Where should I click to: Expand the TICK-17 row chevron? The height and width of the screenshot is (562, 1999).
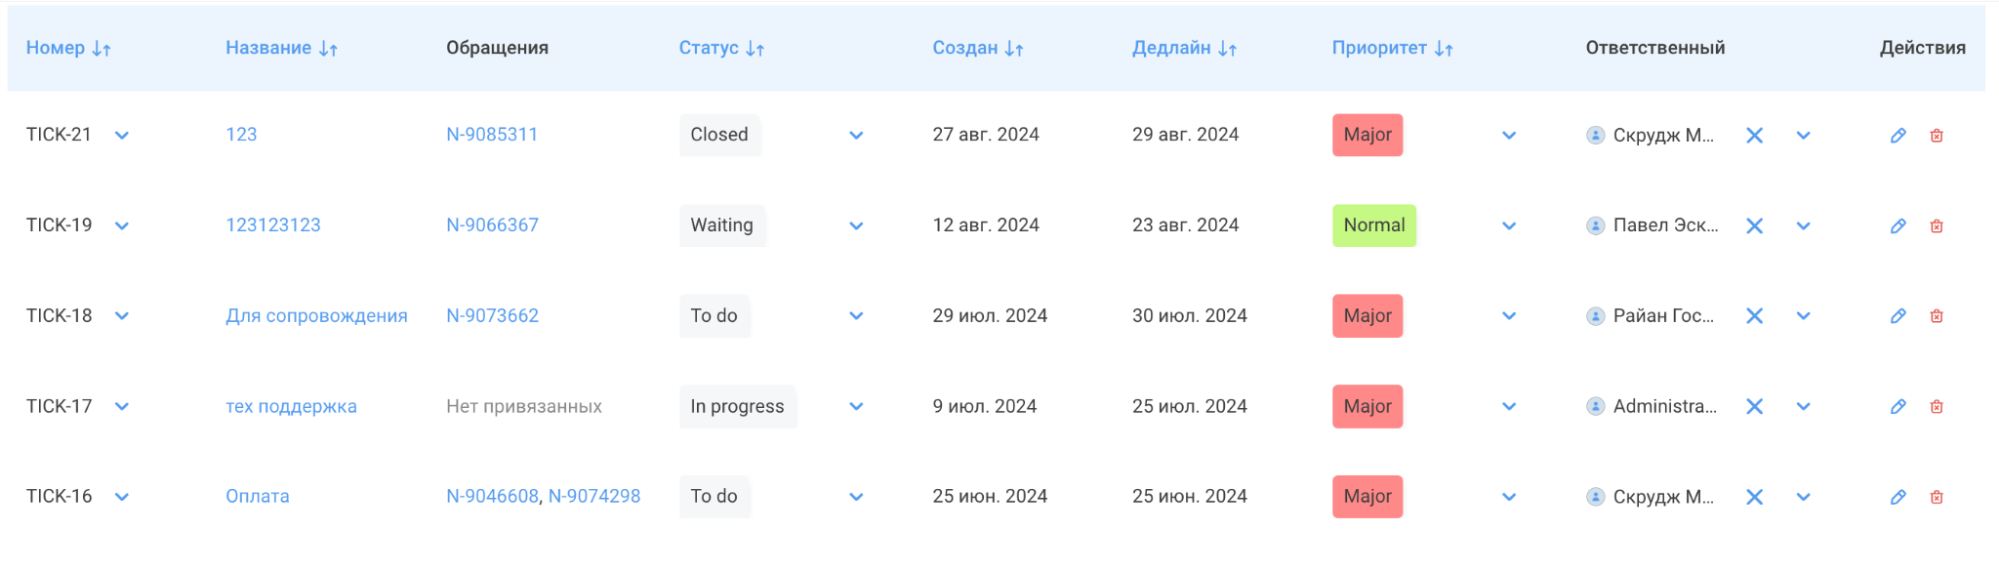pos(122,407)
